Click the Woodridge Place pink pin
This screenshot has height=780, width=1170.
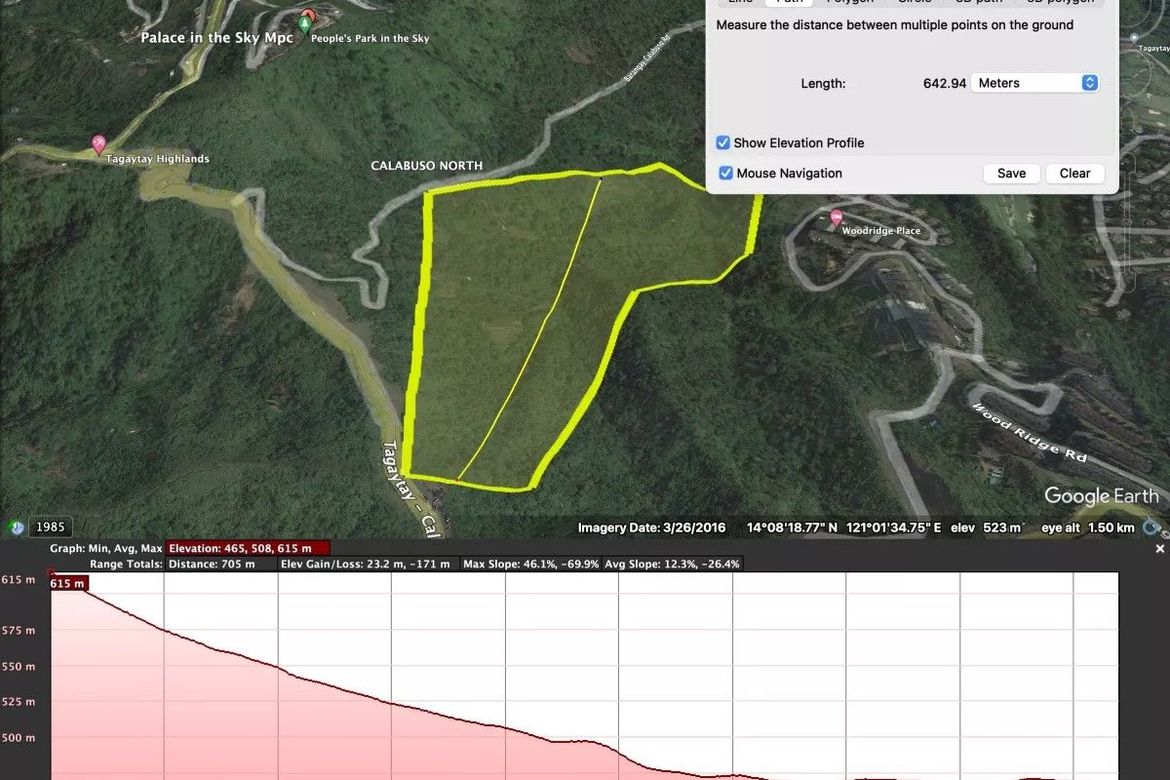point(836,217)
